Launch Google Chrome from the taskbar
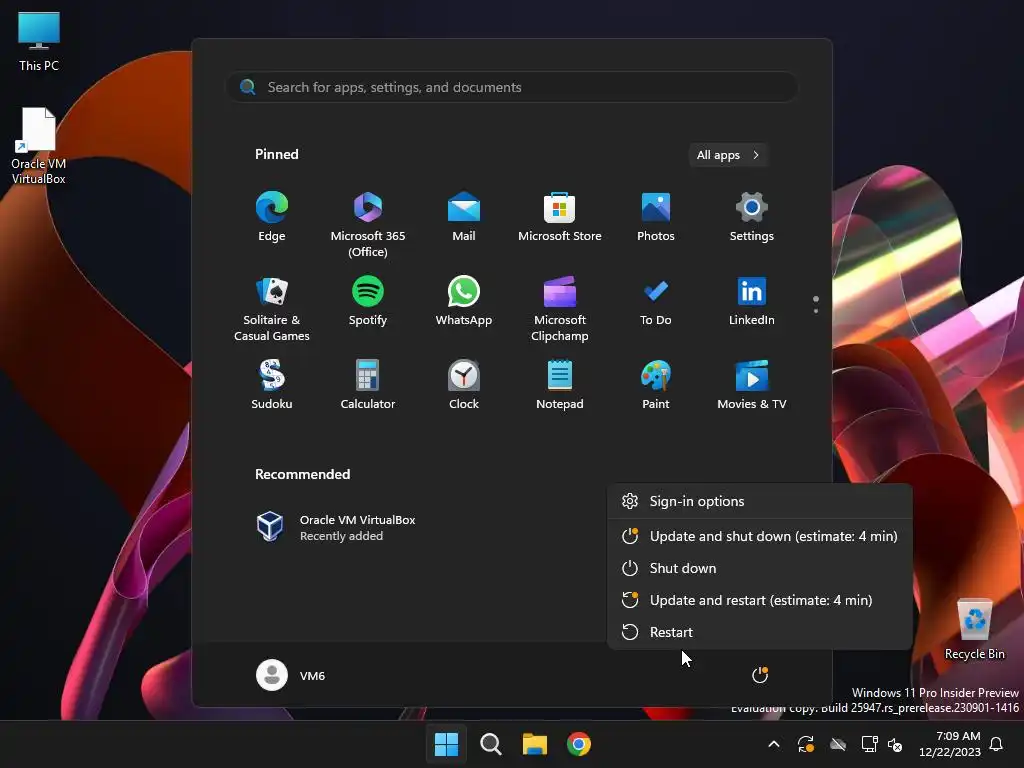Image resolution: width=1024 pixels, height=768 pixels. [579, 744]
